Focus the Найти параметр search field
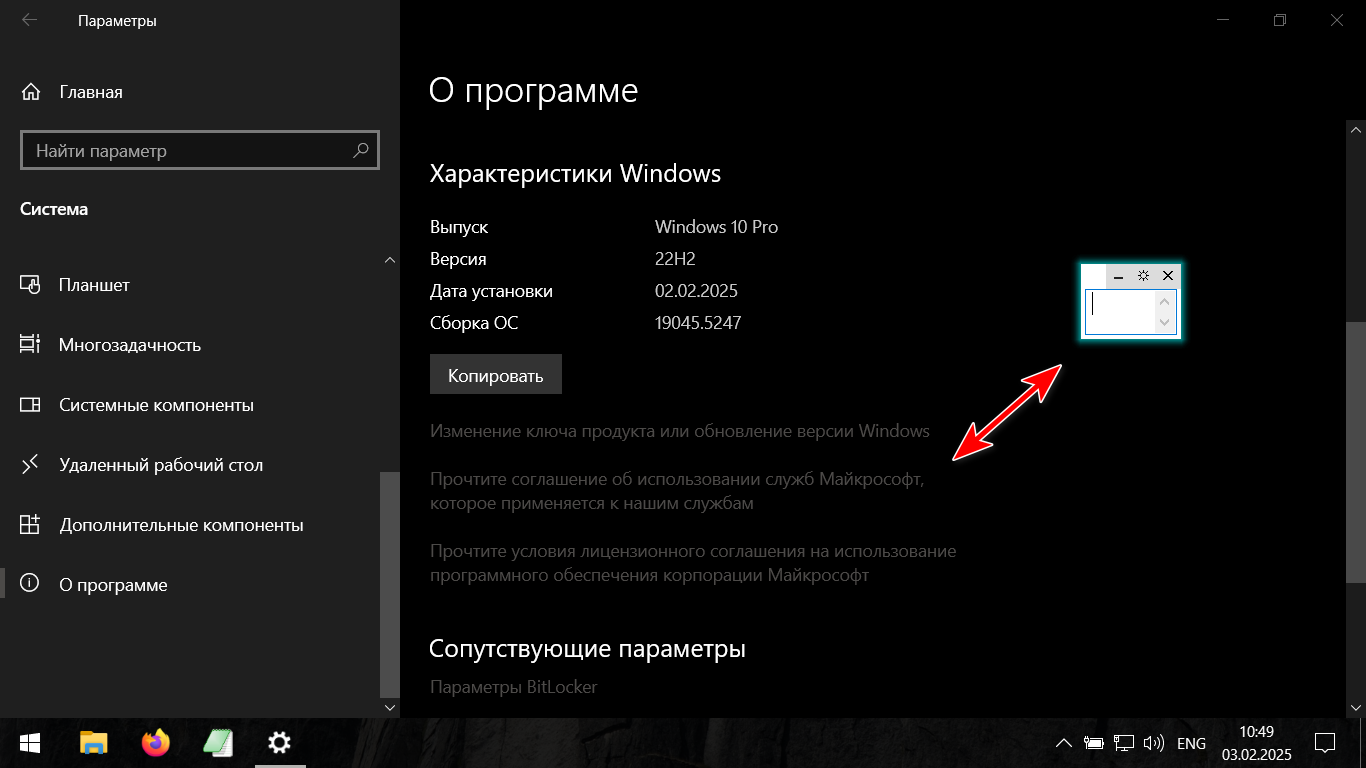This screenshot has width=1366, height=768. pos(200,151)
